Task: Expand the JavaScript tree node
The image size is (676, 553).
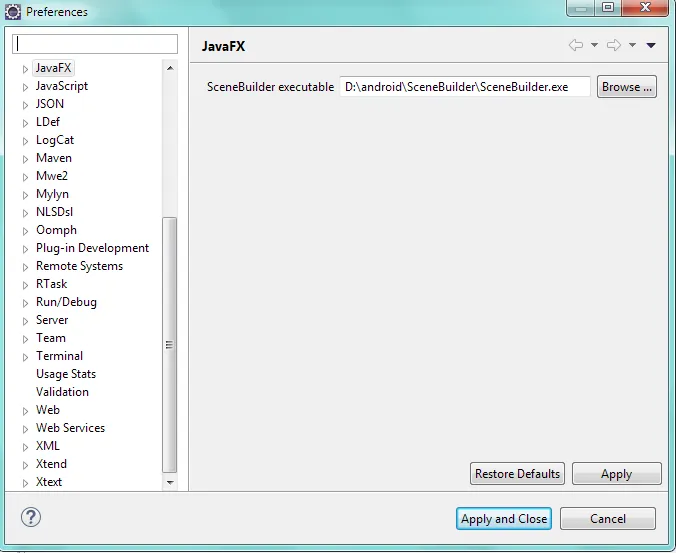Action: point(25,87)
